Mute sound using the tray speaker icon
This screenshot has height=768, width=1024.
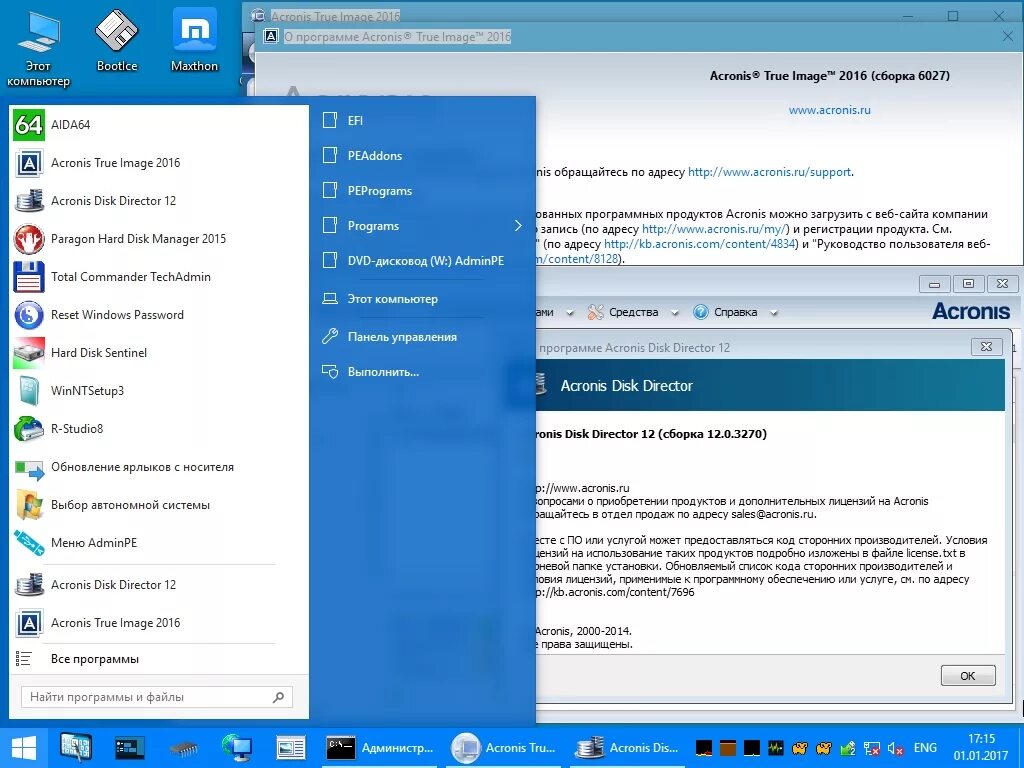[x=895, y=747]
